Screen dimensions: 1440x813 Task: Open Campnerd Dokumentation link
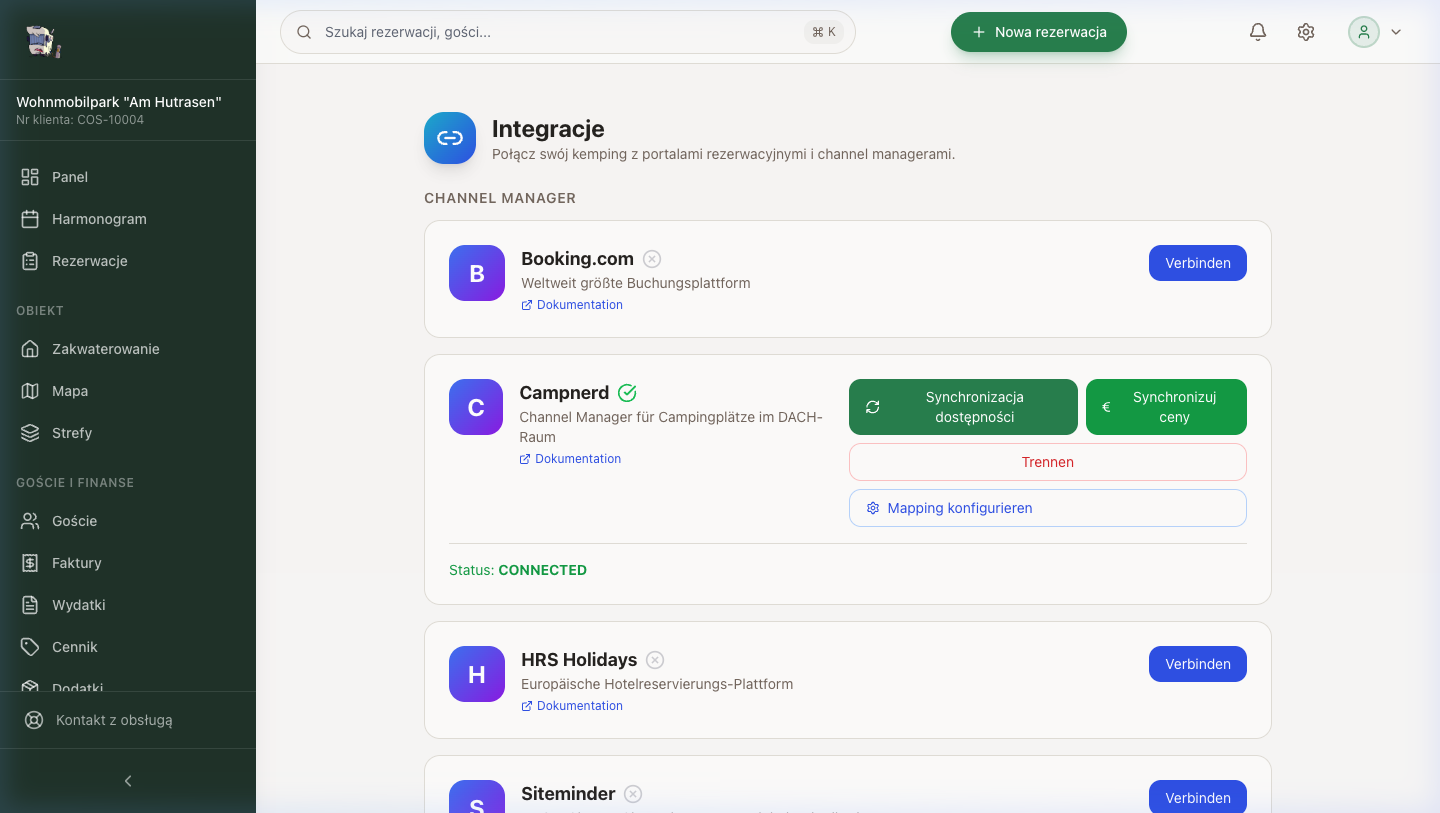point(570,459)
